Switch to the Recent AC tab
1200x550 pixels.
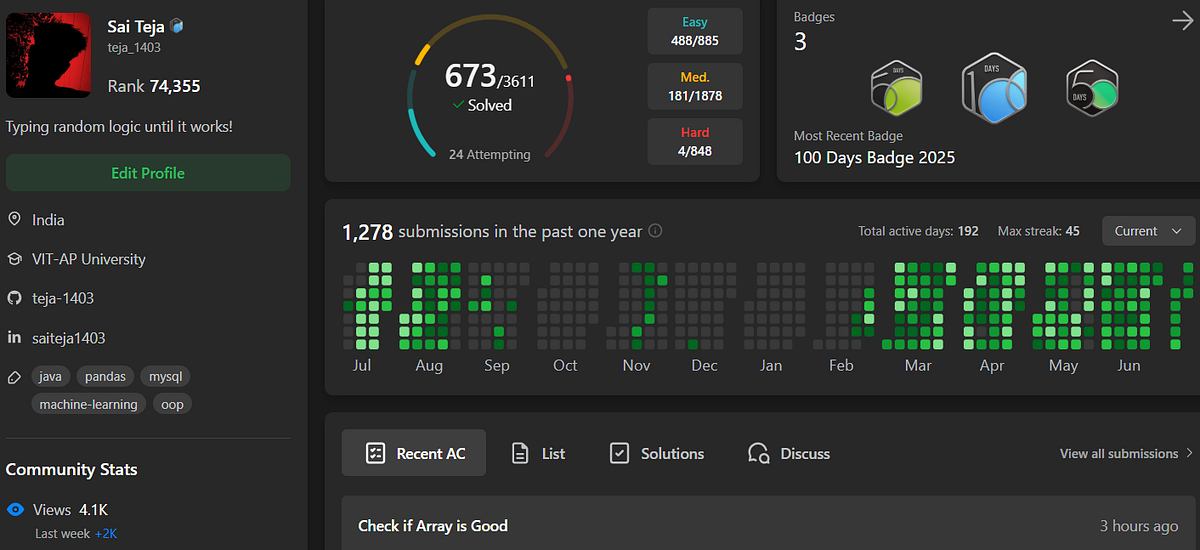(414, 453)
